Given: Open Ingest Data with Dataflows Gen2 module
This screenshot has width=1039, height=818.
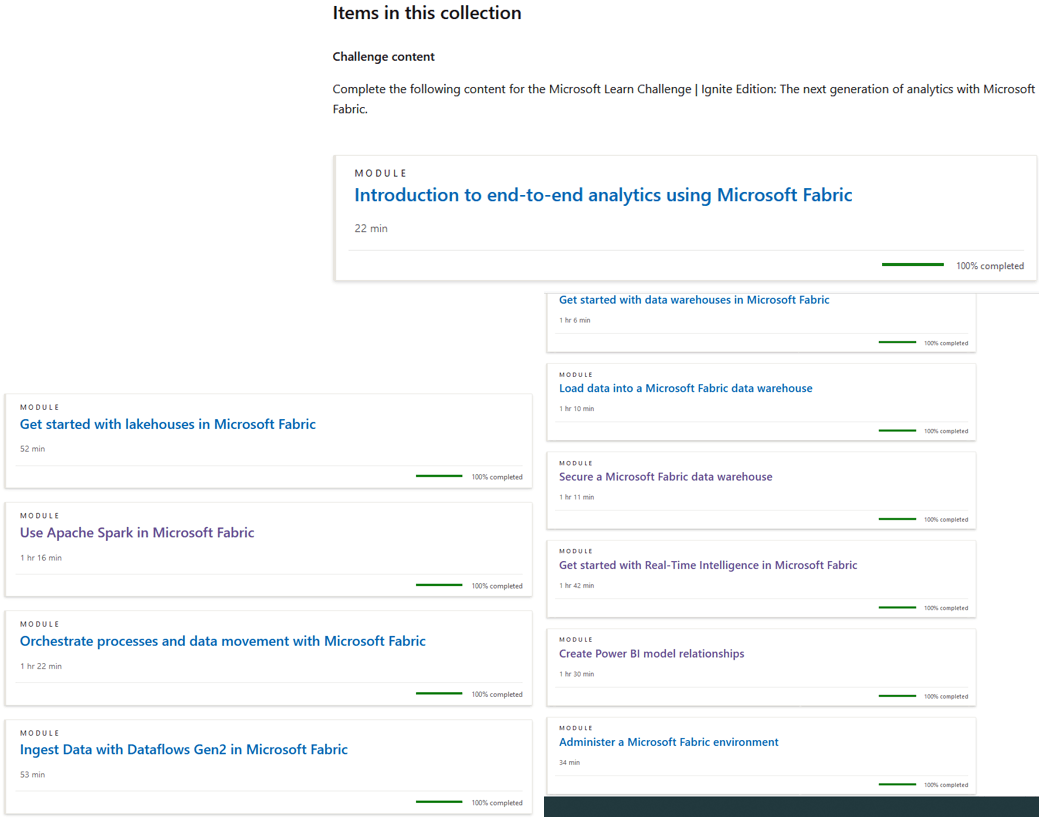Looking at the screenshot, I should 184,750.
